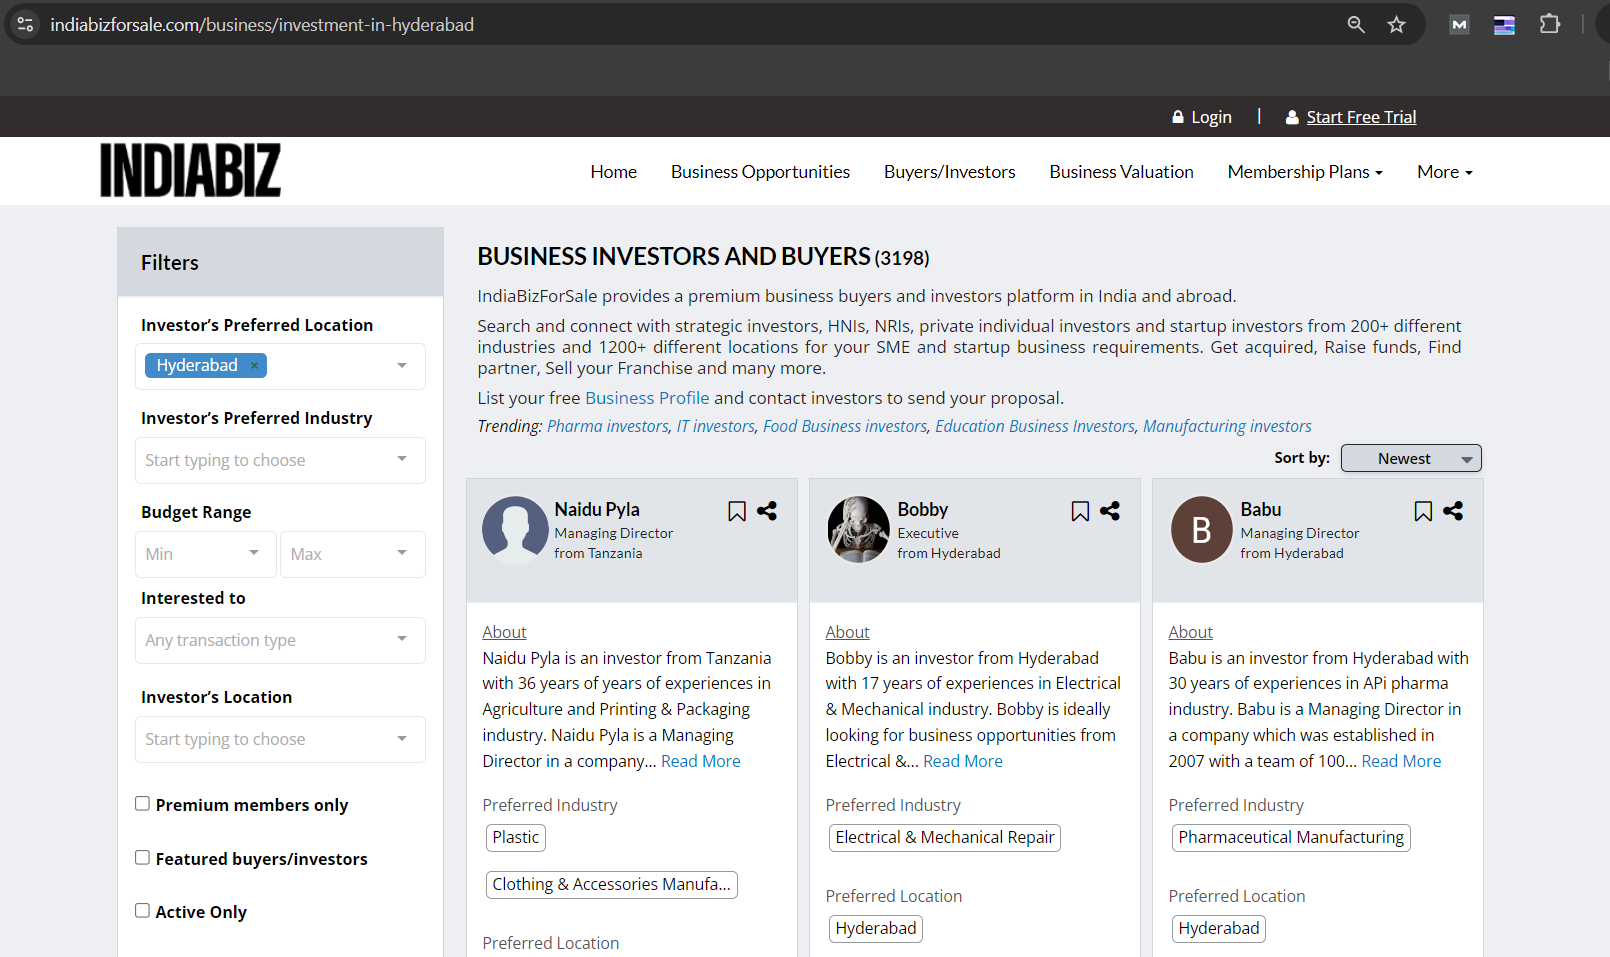Open the Membership Plans menu

1305,172
